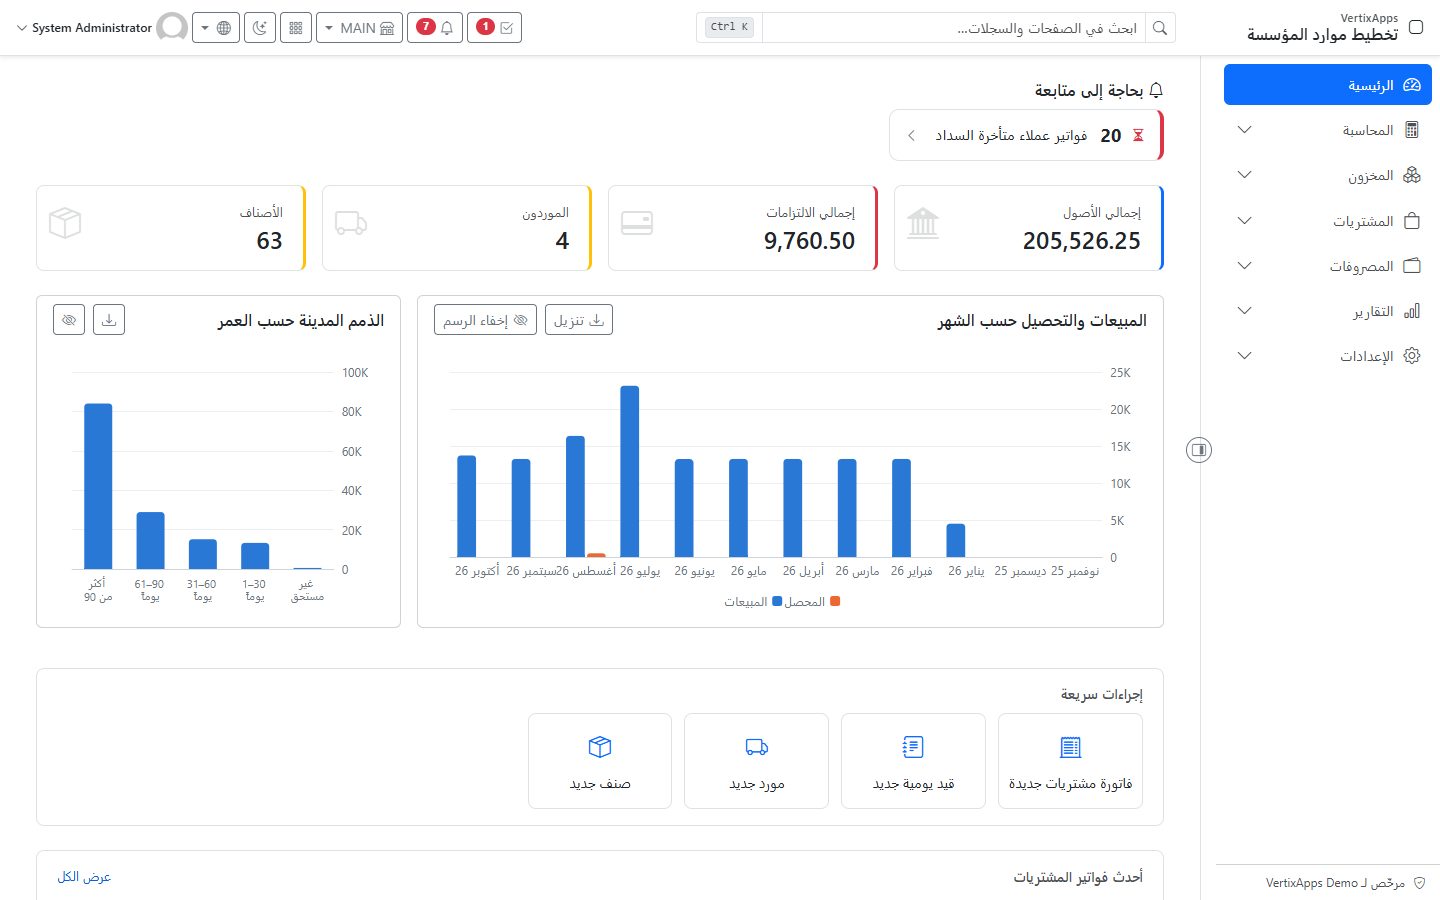The width and height of the screenshot is (1440, 900).
Task: Click the أكثر من 90 aging bar
Action: click(98, 486)
